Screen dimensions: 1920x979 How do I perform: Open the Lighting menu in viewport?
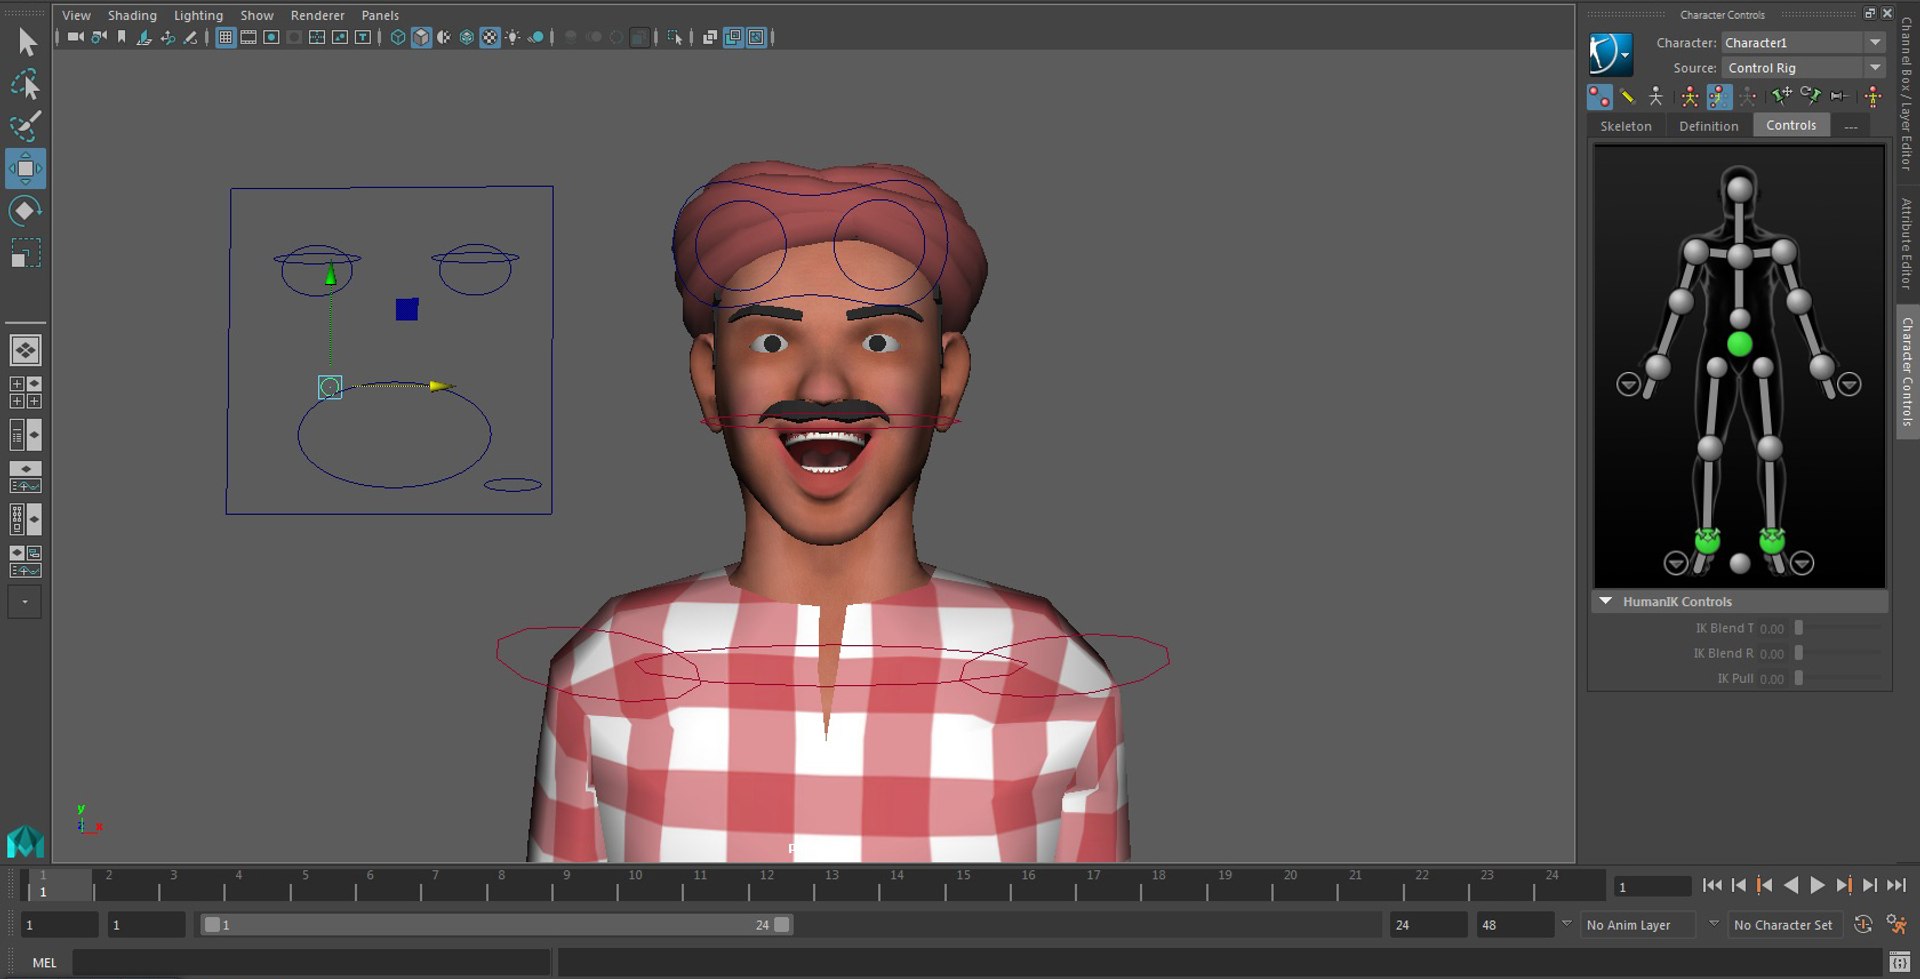click(x=198, y=15)
